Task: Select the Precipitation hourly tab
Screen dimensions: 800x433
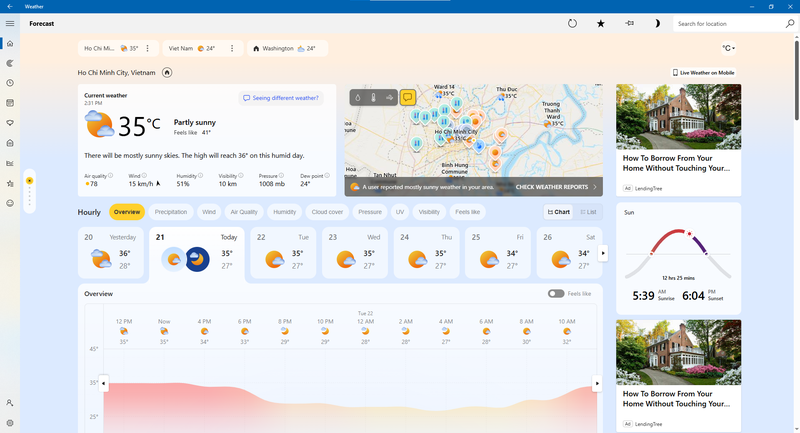Action: click(x=171, y=212)
